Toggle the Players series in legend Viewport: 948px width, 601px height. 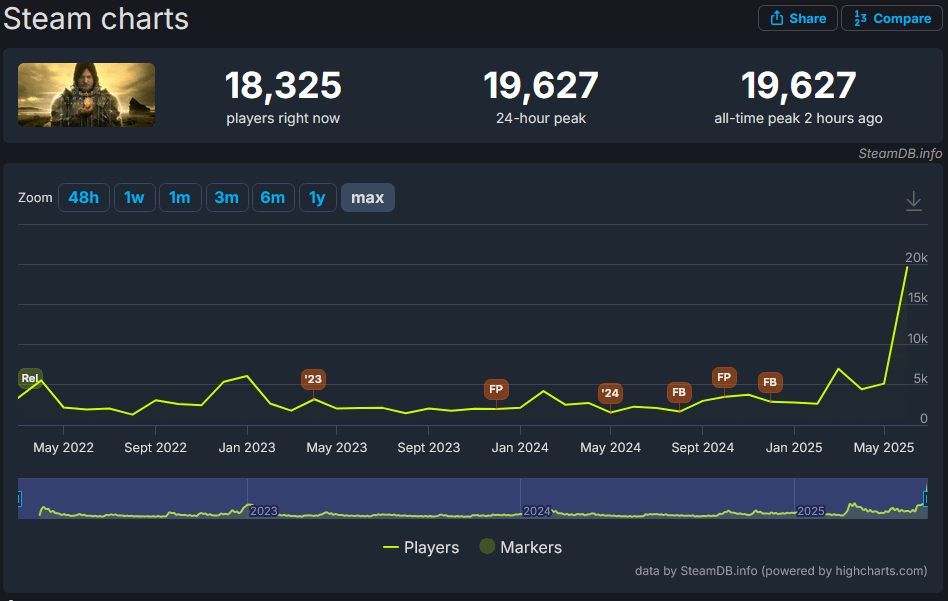click(x=421, y=547)
